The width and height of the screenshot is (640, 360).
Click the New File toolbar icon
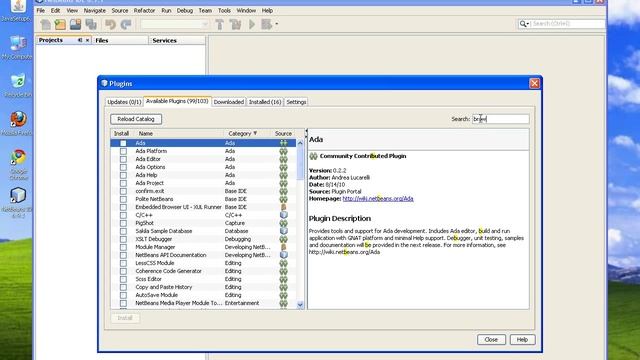45,24
